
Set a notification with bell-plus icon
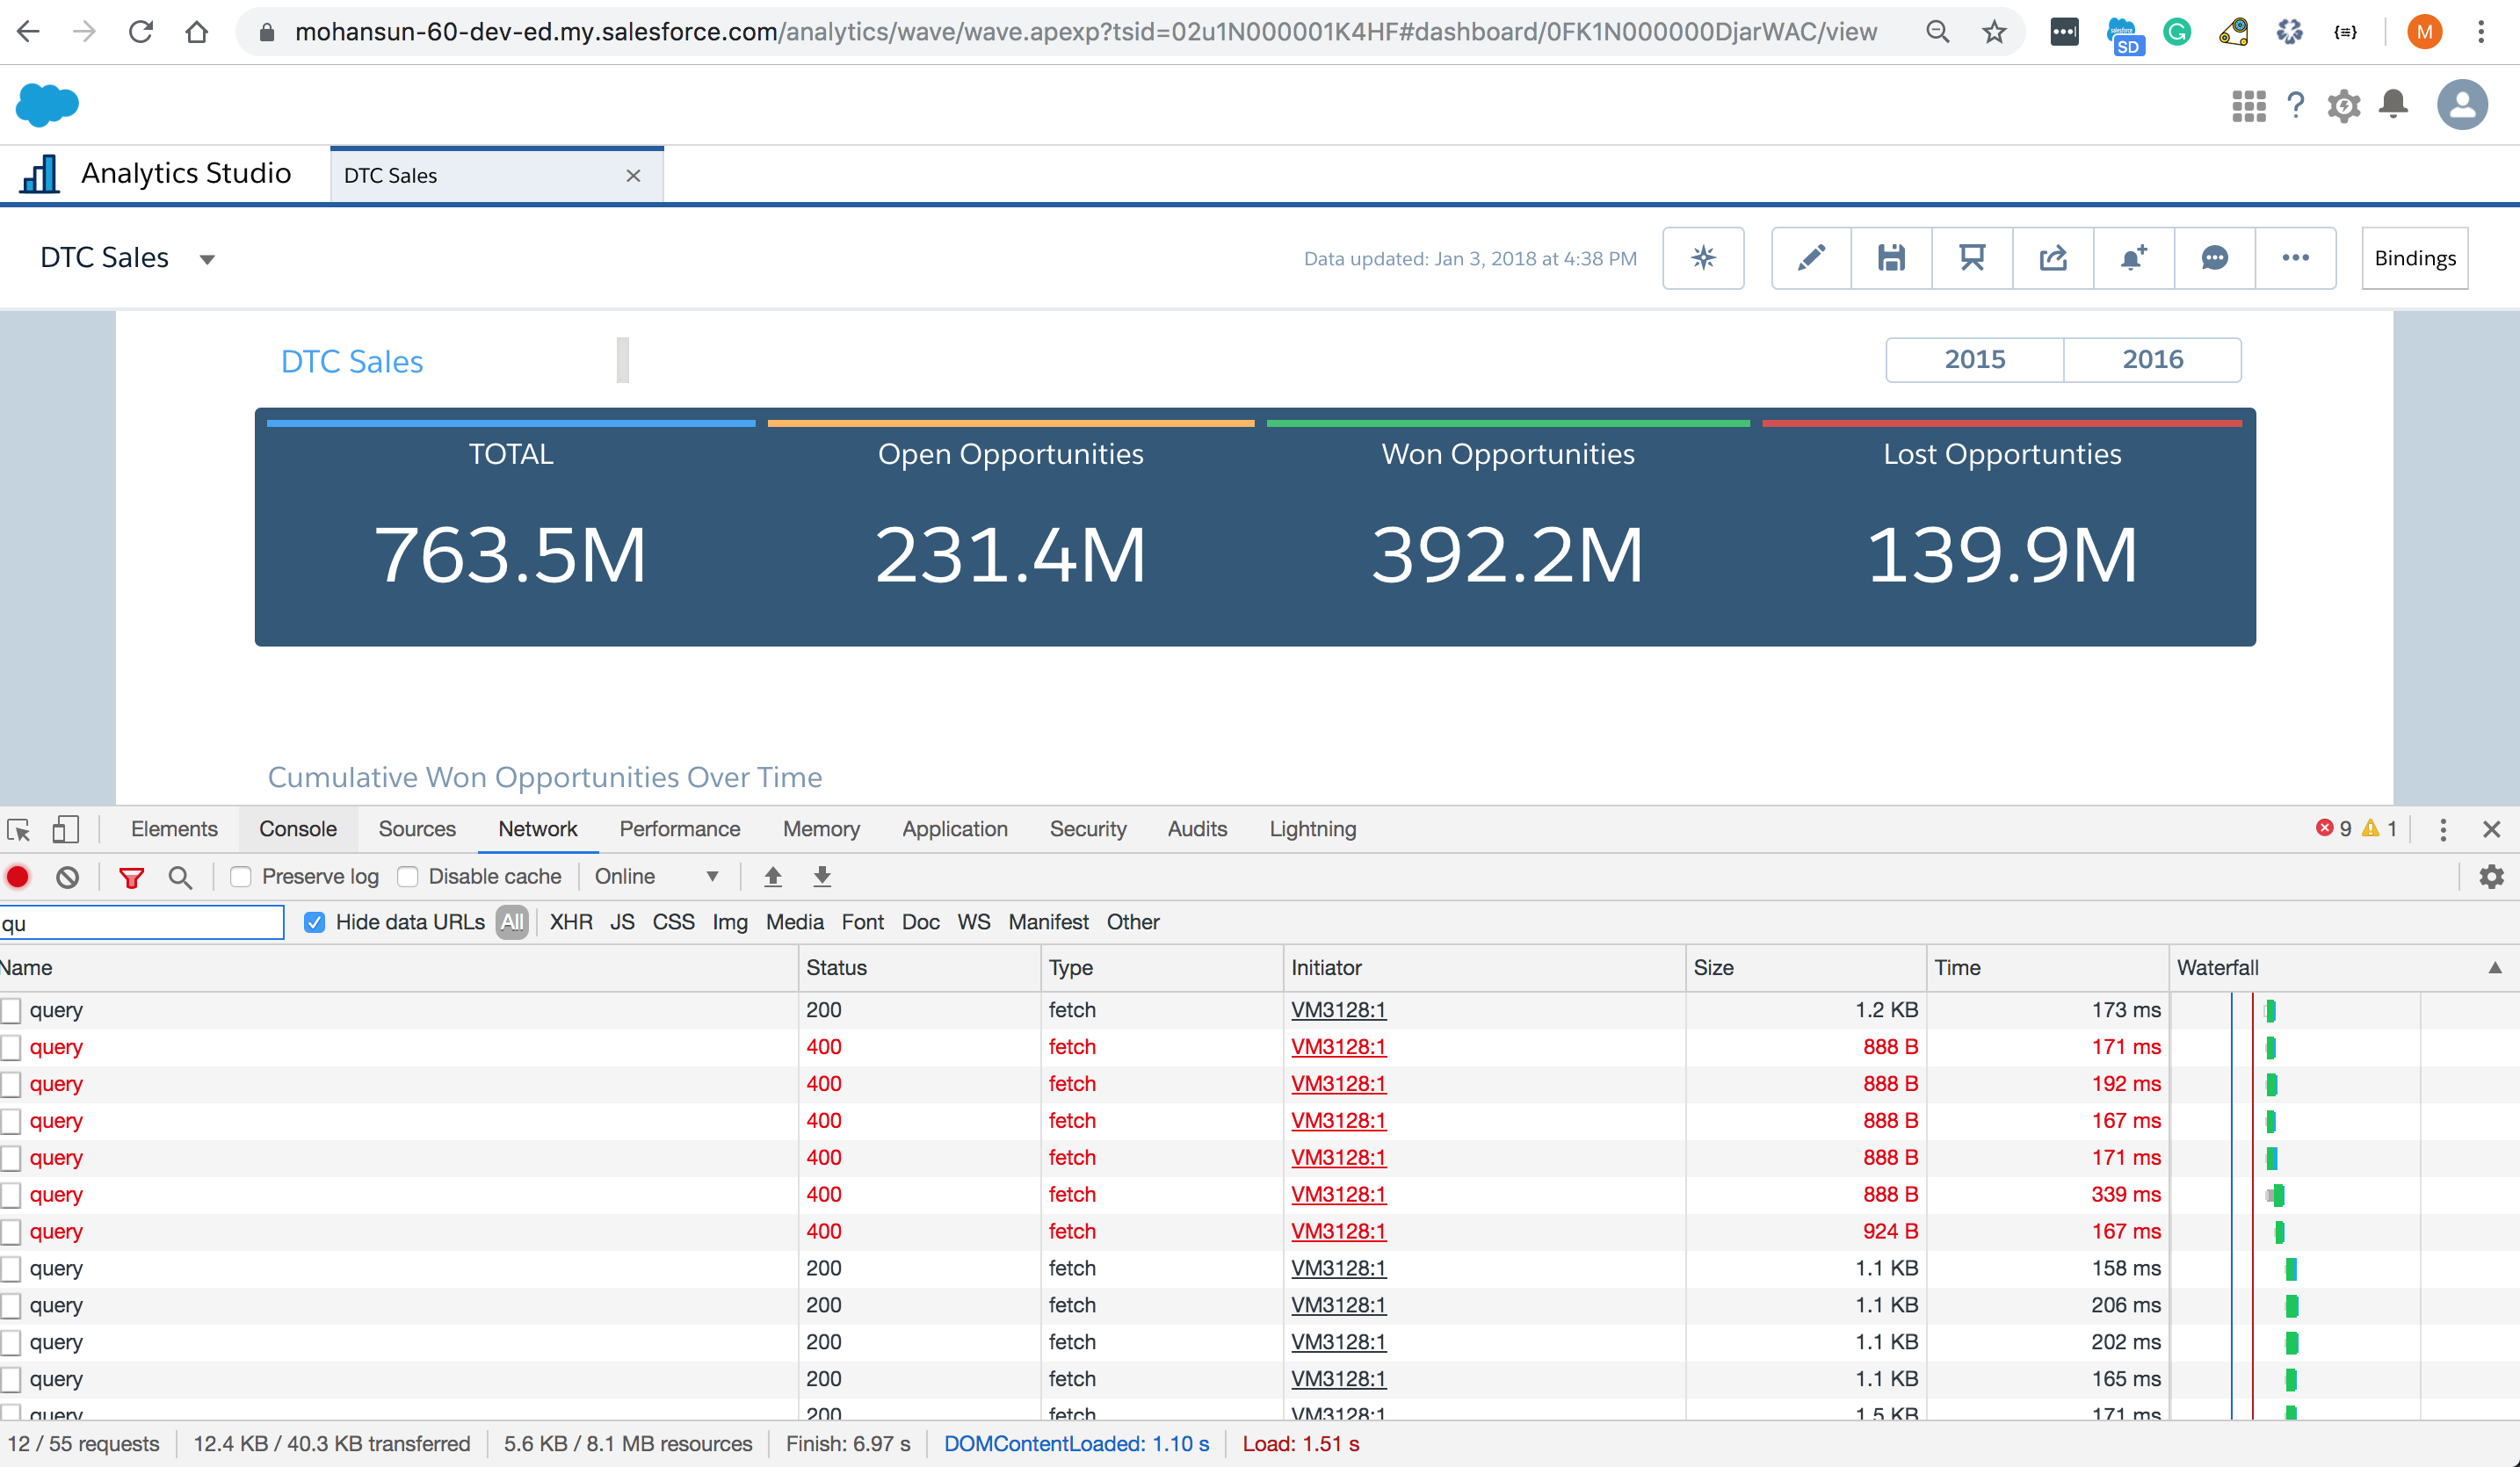click(x=2134, y=258)
